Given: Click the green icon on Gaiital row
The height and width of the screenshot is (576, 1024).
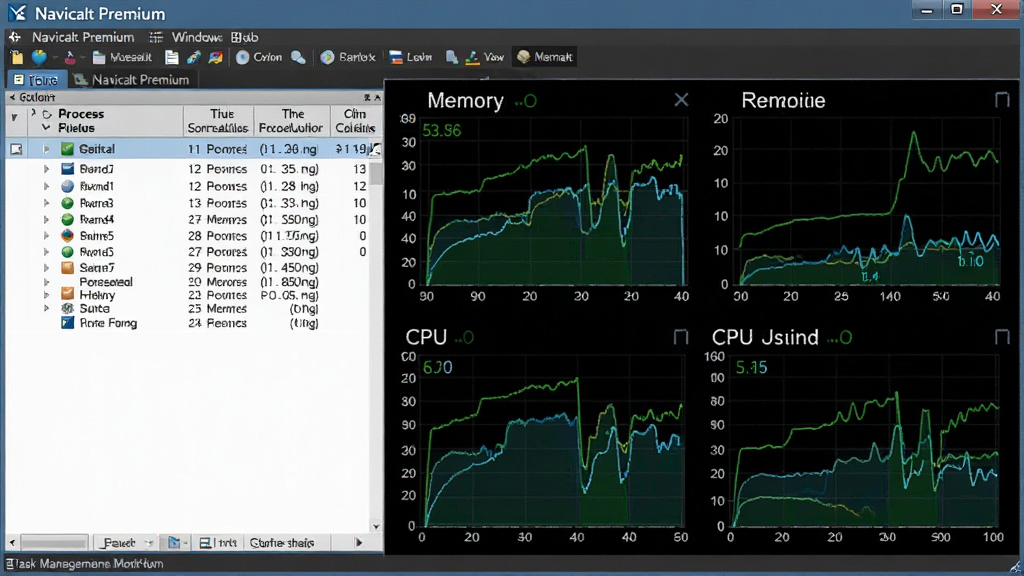Looking at the screenshot, I should pos(67,149).
